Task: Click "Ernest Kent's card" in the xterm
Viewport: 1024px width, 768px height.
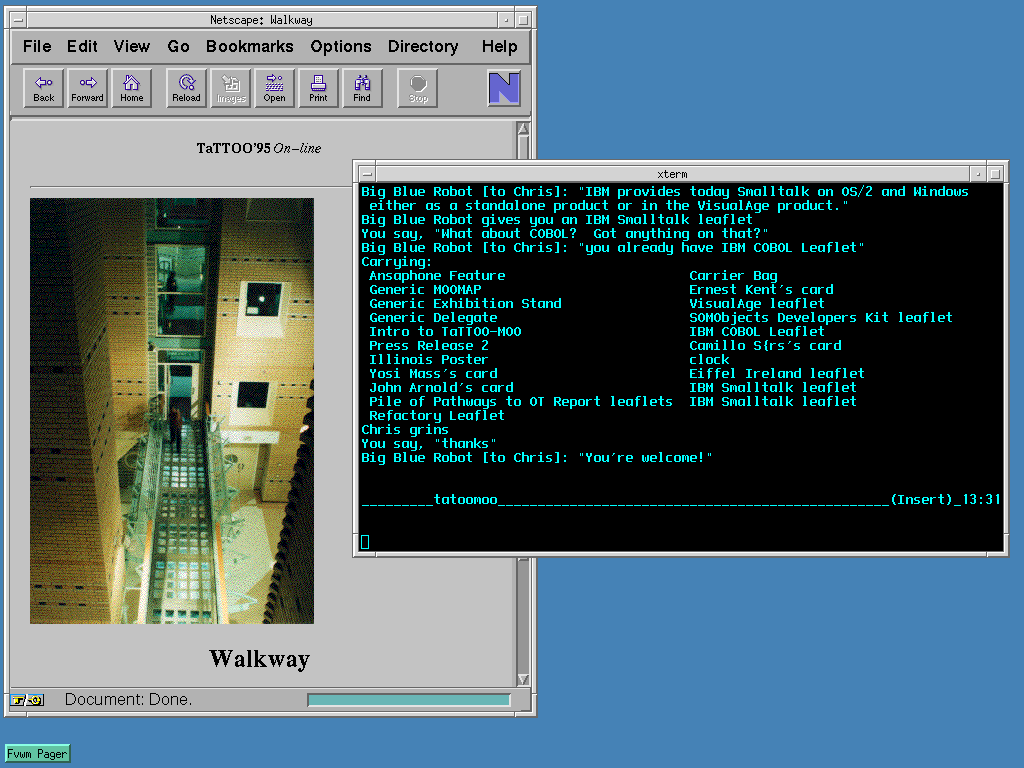Action: click(x=761, y=289)
